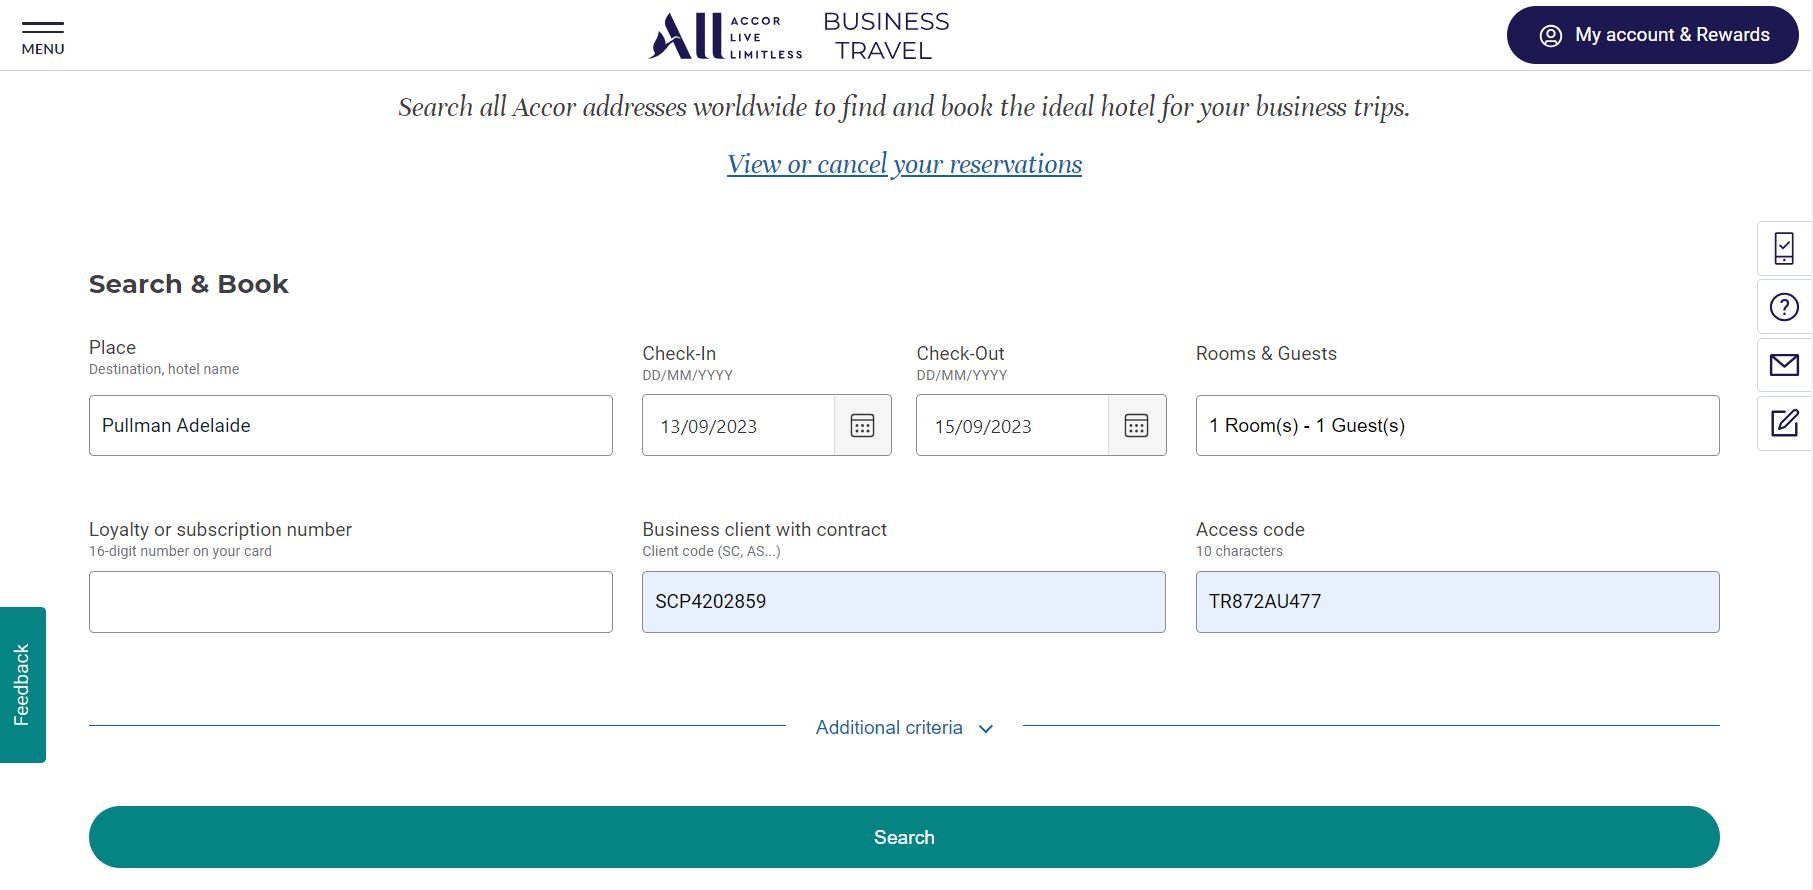Expand the Additional criteria section
The image size is (1813, 890).
[904, 728]
